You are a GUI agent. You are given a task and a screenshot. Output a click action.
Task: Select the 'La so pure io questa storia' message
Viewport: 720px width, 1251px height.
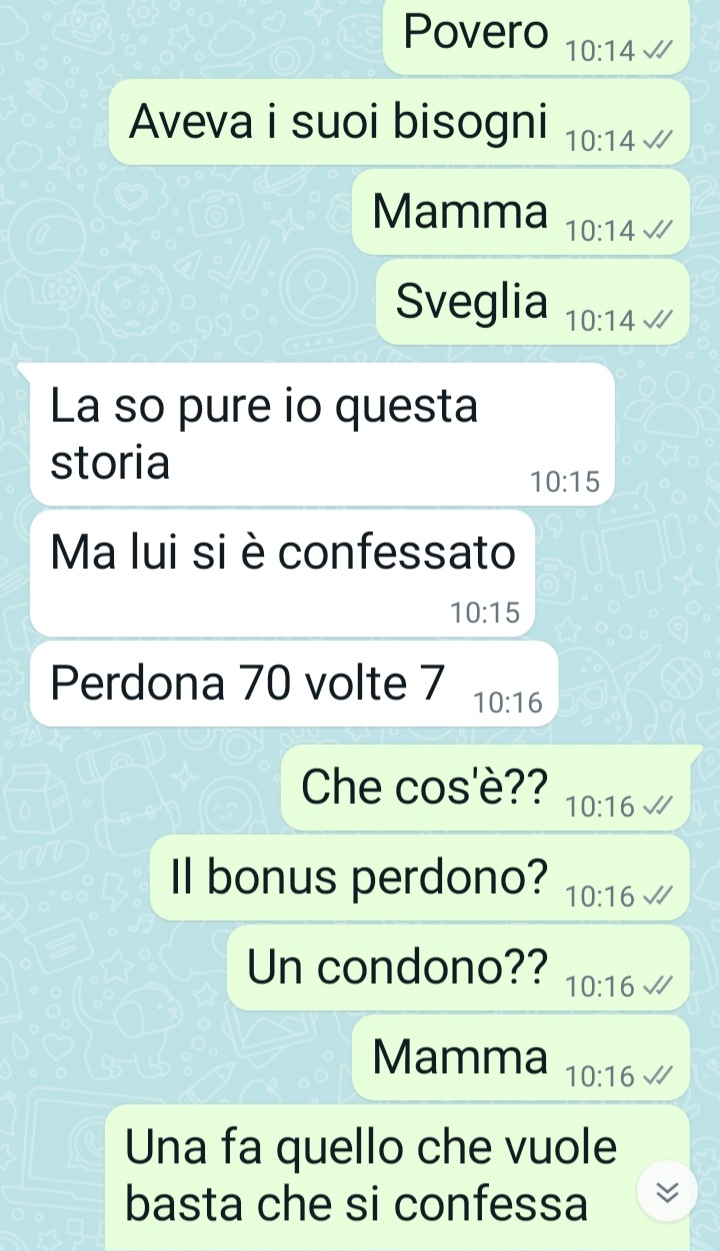[322, 434]
